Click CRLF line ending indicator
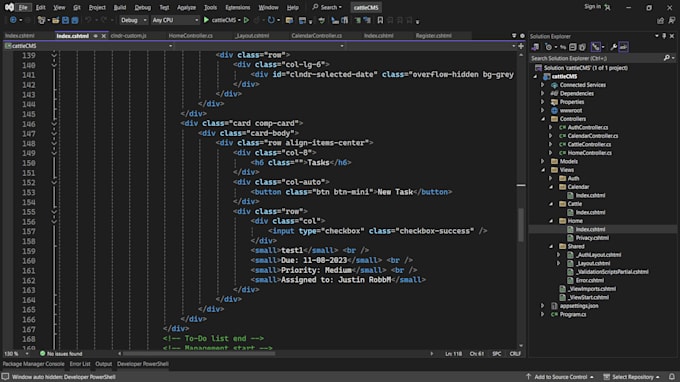The height and width of the screenshot is (382, 680). (x=515, y=354)
